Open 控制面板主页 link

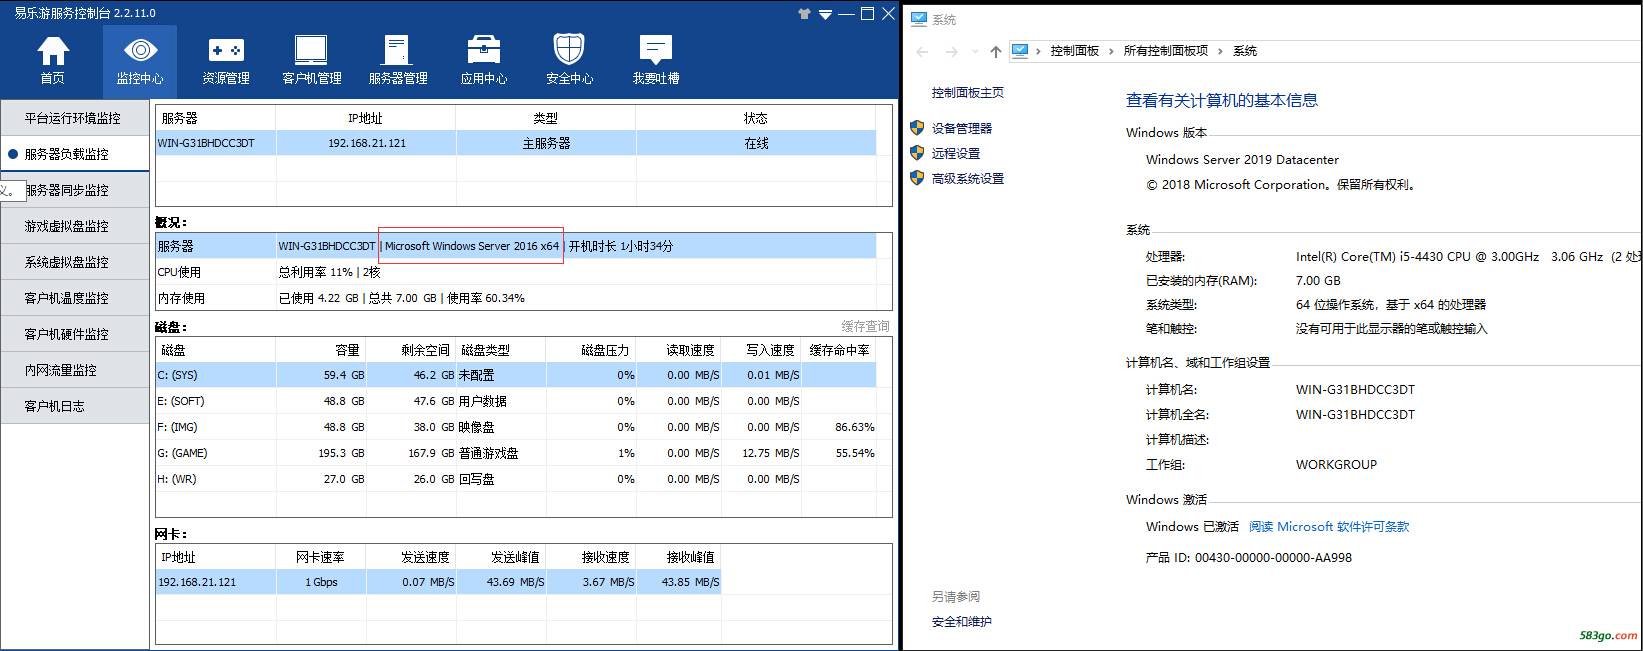tap(968, 93)
